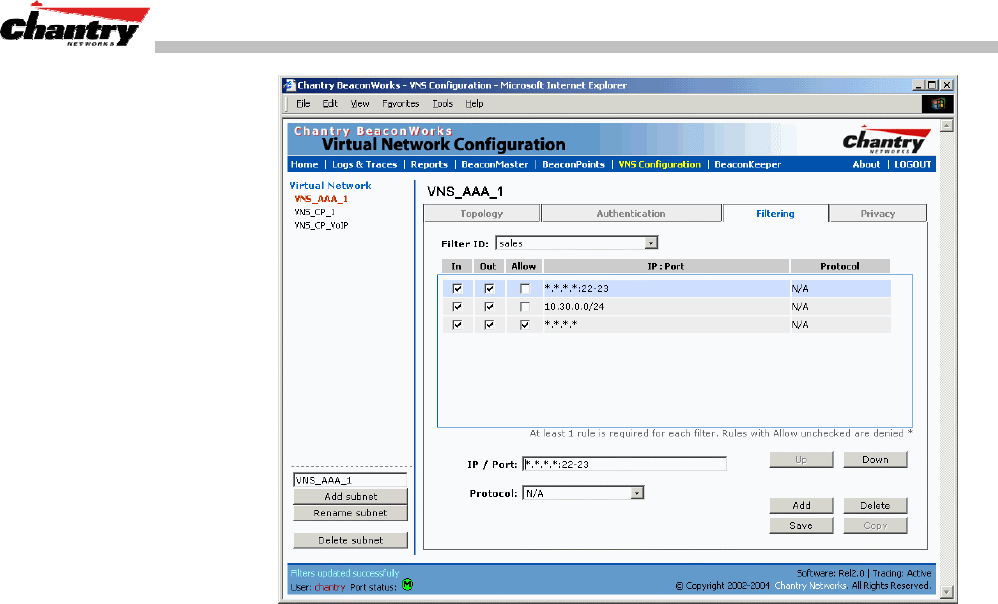Viewport: 998px width, 604px height.
Task: Open the BeaconKeeper page
Action: pos(747,164)
